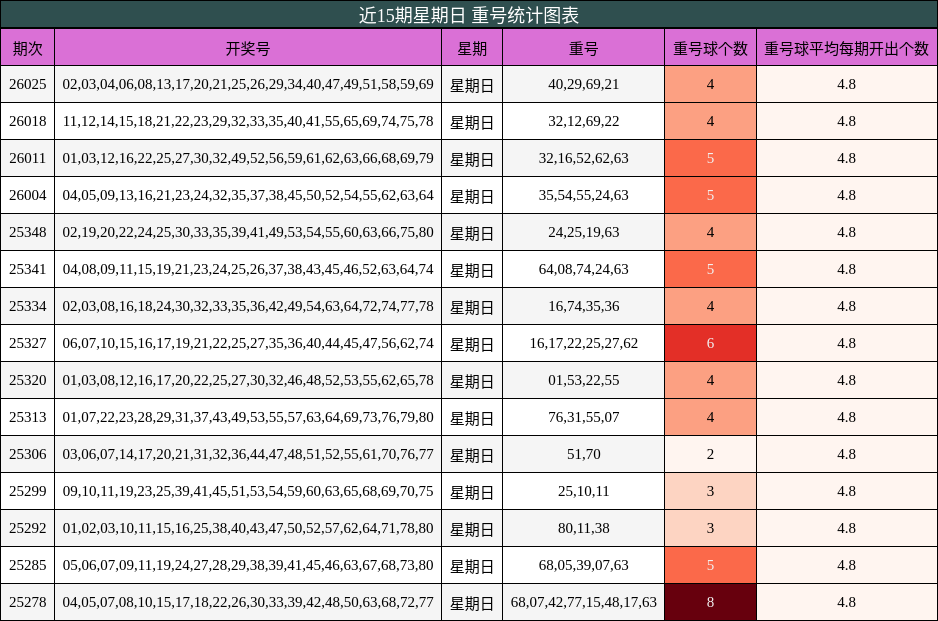Click the count cell showing 2 for 25306
938x621 pixels.
click(x=710, y=454)
